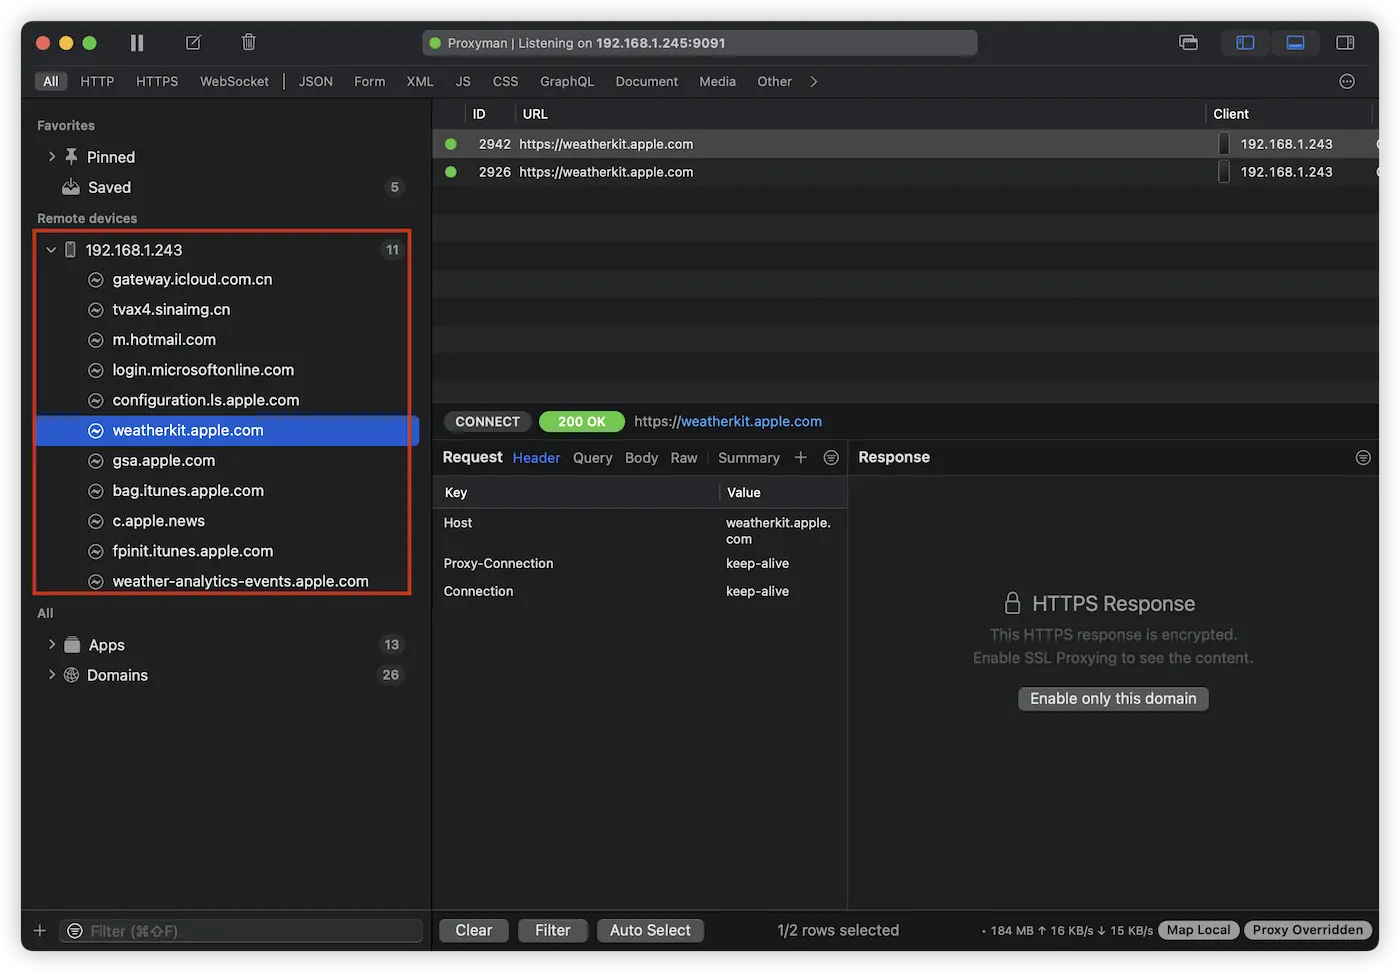Select gsa.apple.com domain

[x=163, y=461]
